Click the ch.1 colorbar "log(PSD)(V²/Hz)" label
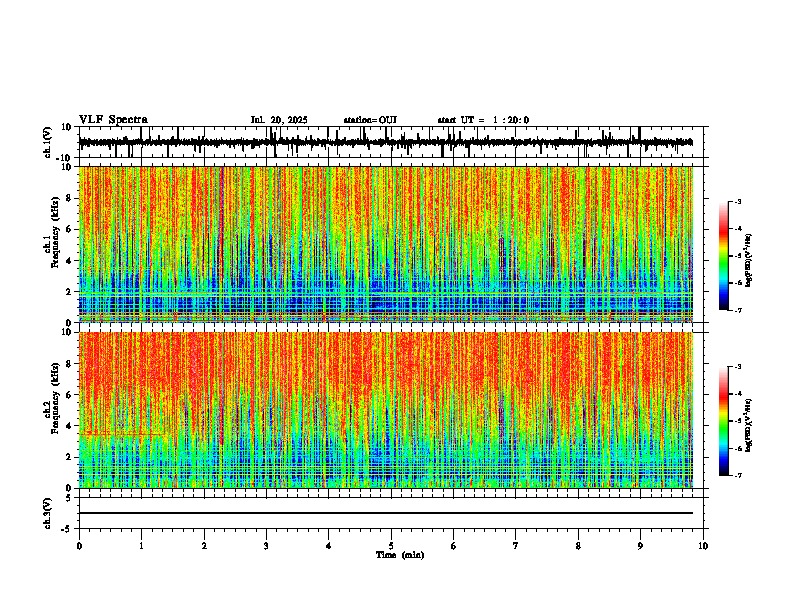 (x=748, y=260)
